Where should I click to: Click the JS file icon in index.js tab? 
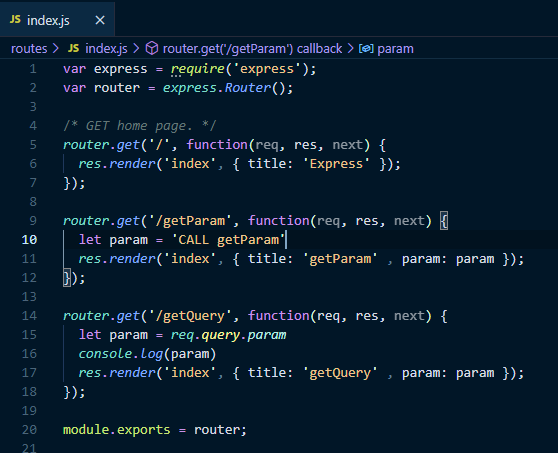15,20
